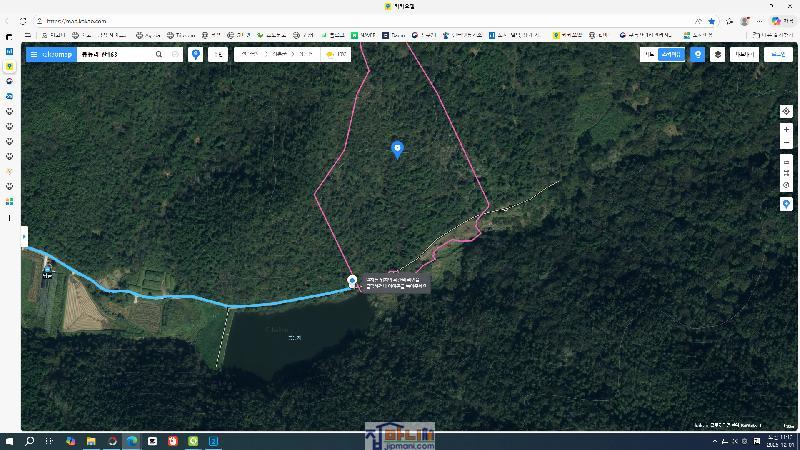Toggle the blue location overlay button at top right
The image size is (800, 450).
pos(698,55)
